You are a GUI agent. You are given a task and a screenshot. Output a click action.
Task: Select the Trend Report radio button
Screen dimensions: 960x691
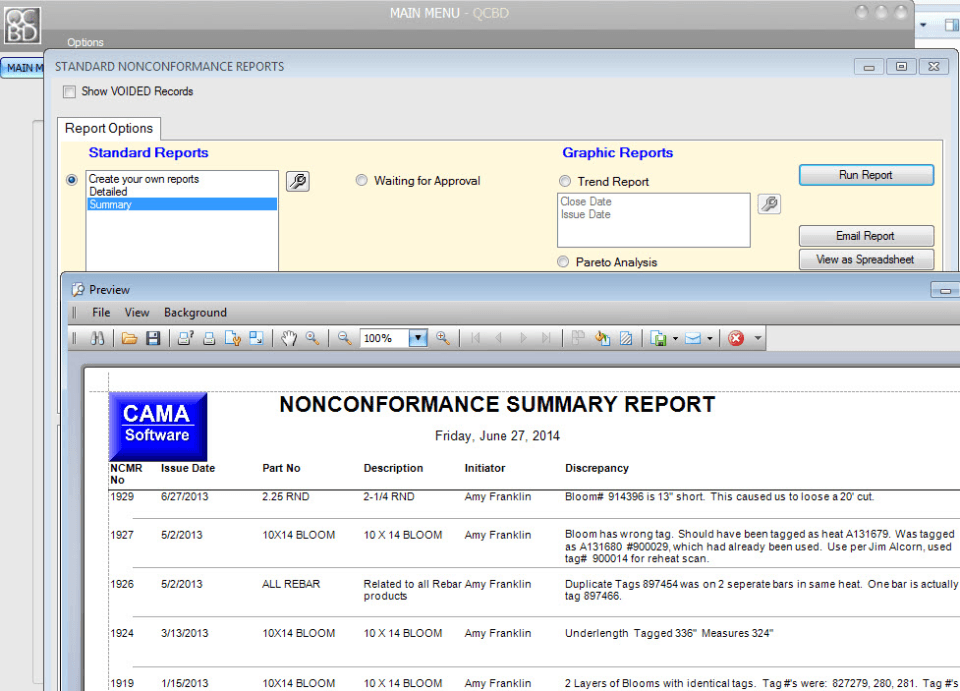564,181
